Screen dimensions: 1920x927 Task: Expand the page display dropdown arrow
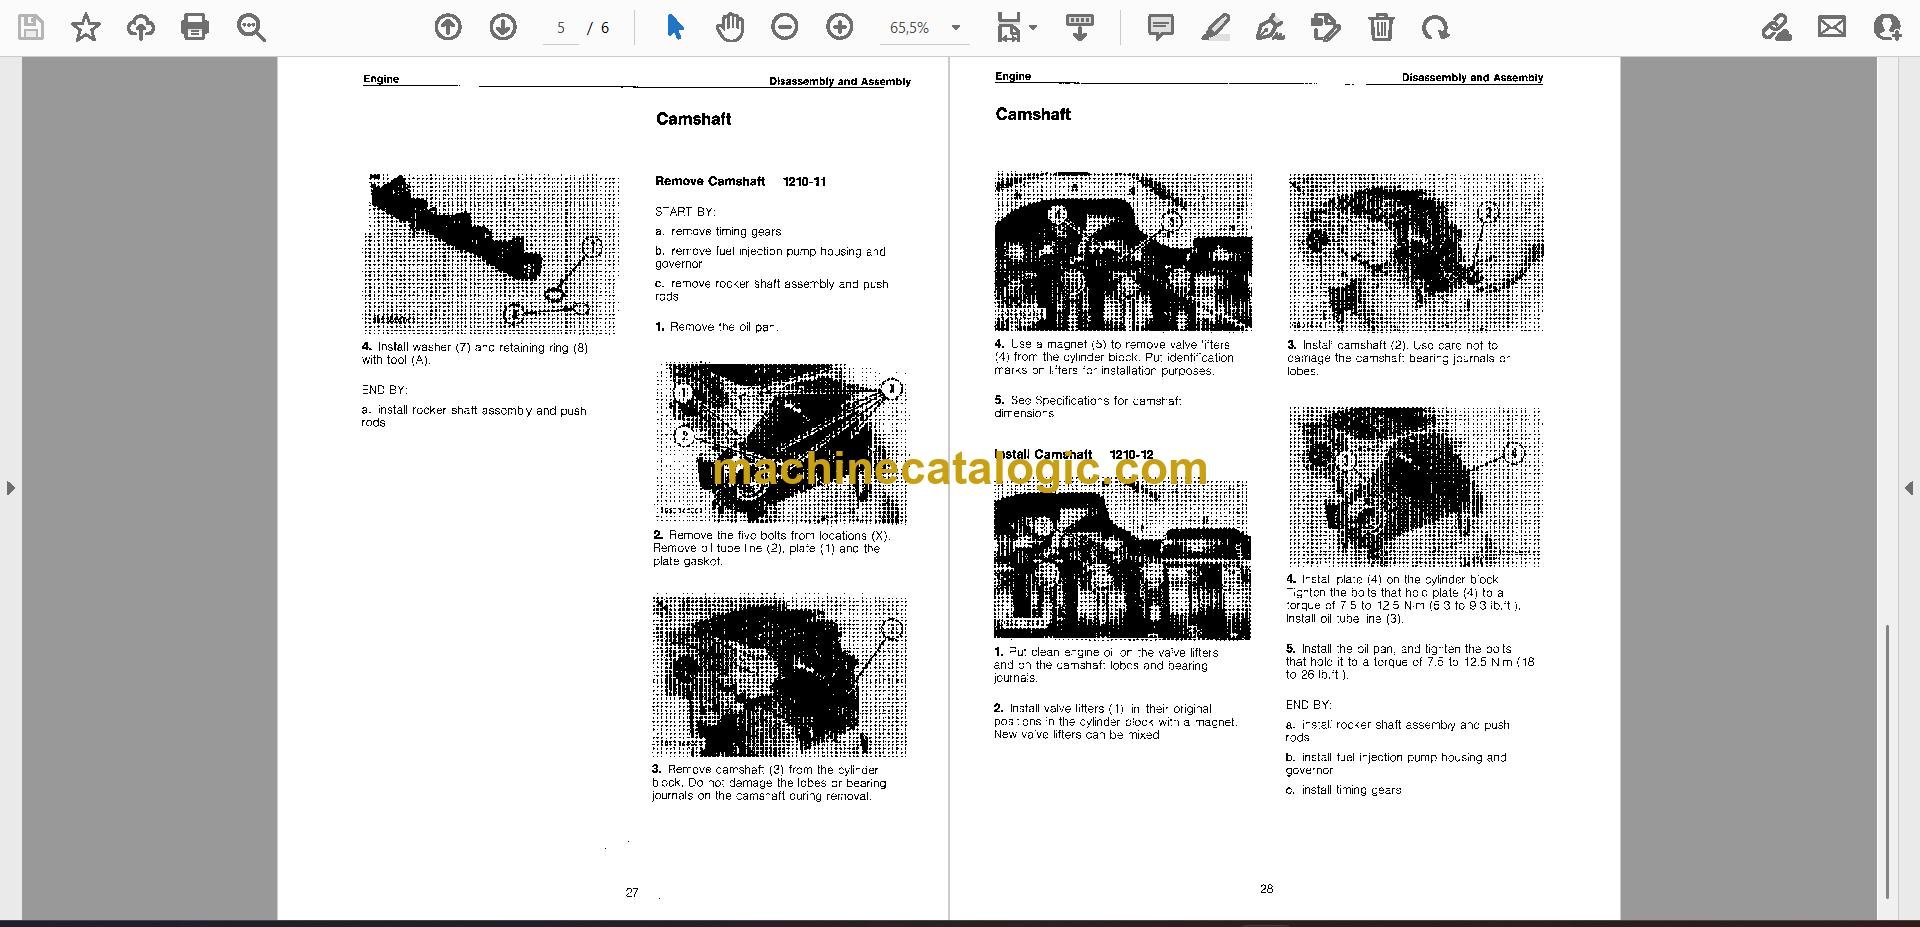pyautogui.click(x=1033, y=28)
